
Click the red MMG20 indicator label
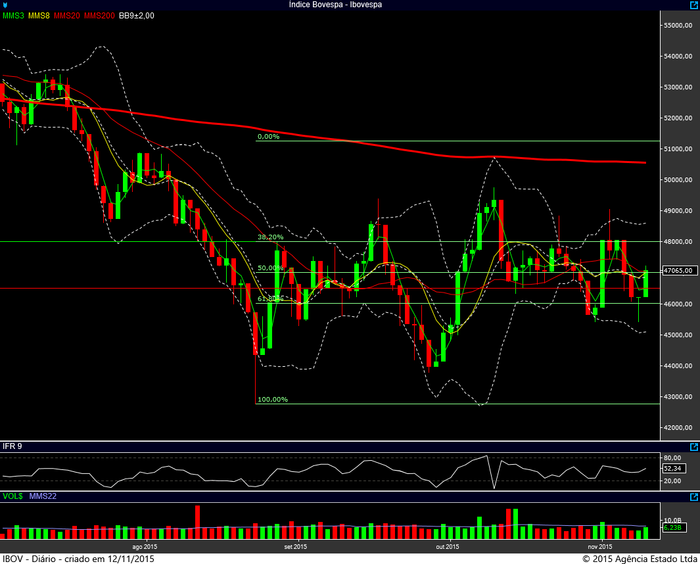click(68, 16)
